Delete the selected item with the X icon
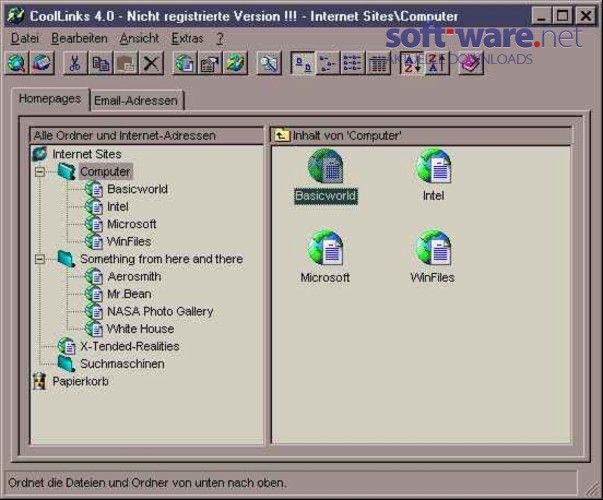 click(x=151, y=63)
